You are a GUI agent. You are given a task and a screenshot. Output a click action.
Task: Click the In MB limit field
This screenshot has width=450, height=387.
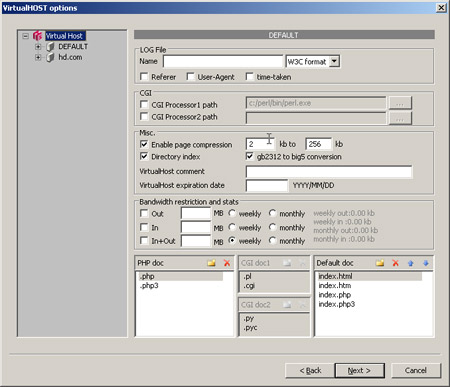click(196, 227)
